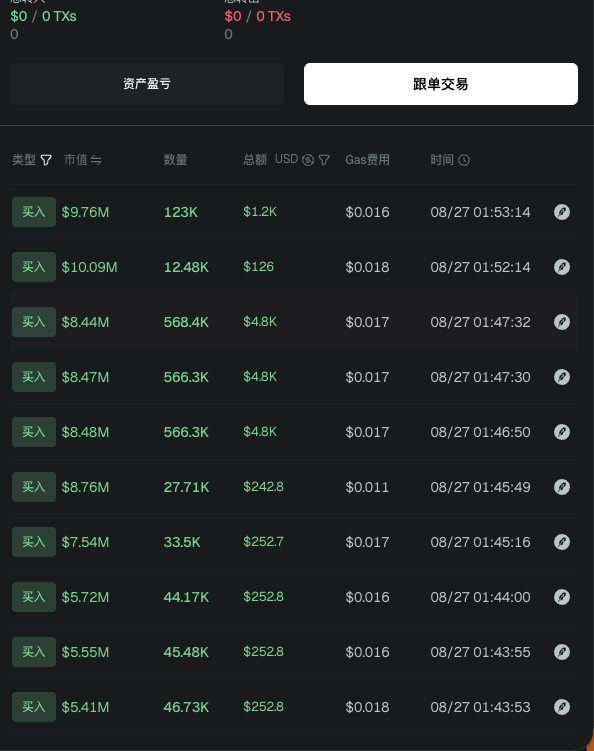Click the green $0 / 0 TXs summary

click(x=44, y=16)
